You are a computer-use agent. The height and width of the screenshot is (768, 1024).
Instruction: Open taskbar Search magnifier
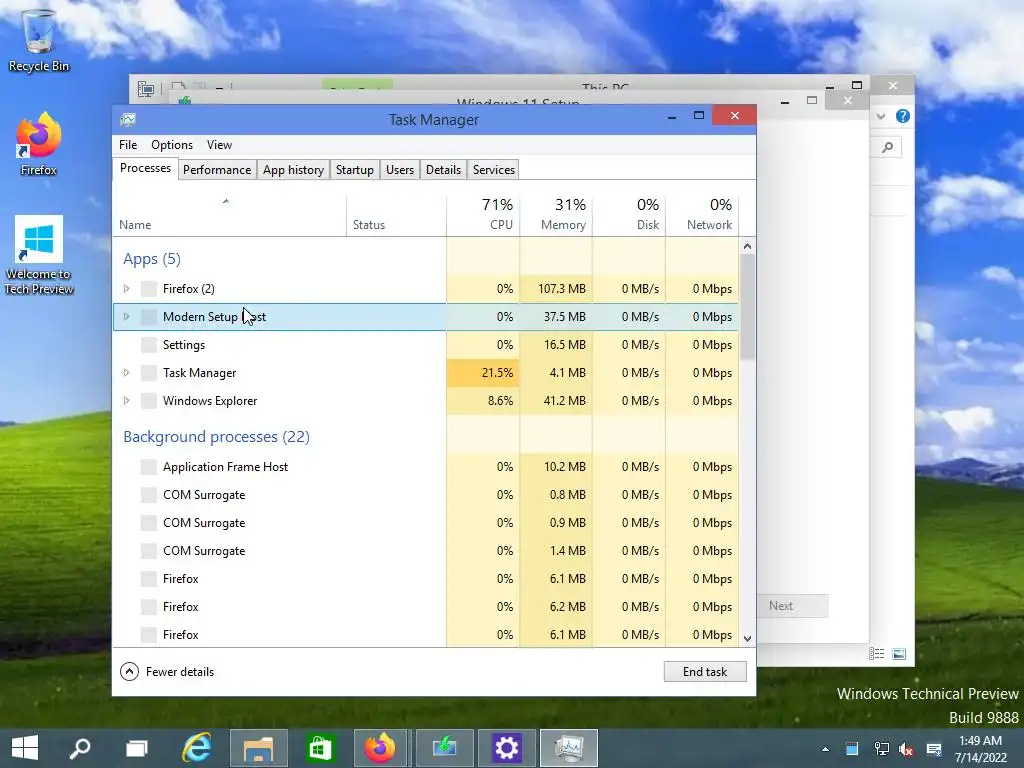(x=80, y=748)
